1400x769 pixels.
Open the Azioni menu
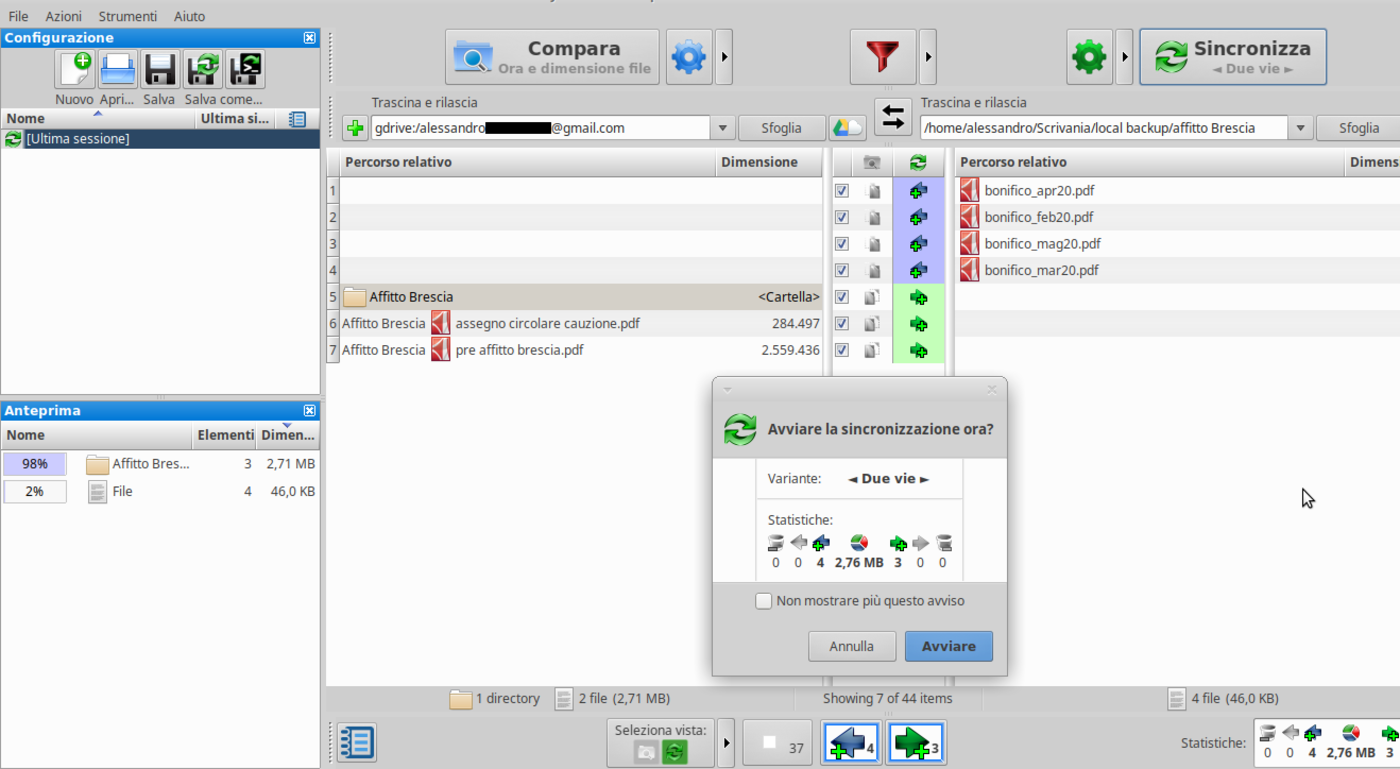pos(64,16)
